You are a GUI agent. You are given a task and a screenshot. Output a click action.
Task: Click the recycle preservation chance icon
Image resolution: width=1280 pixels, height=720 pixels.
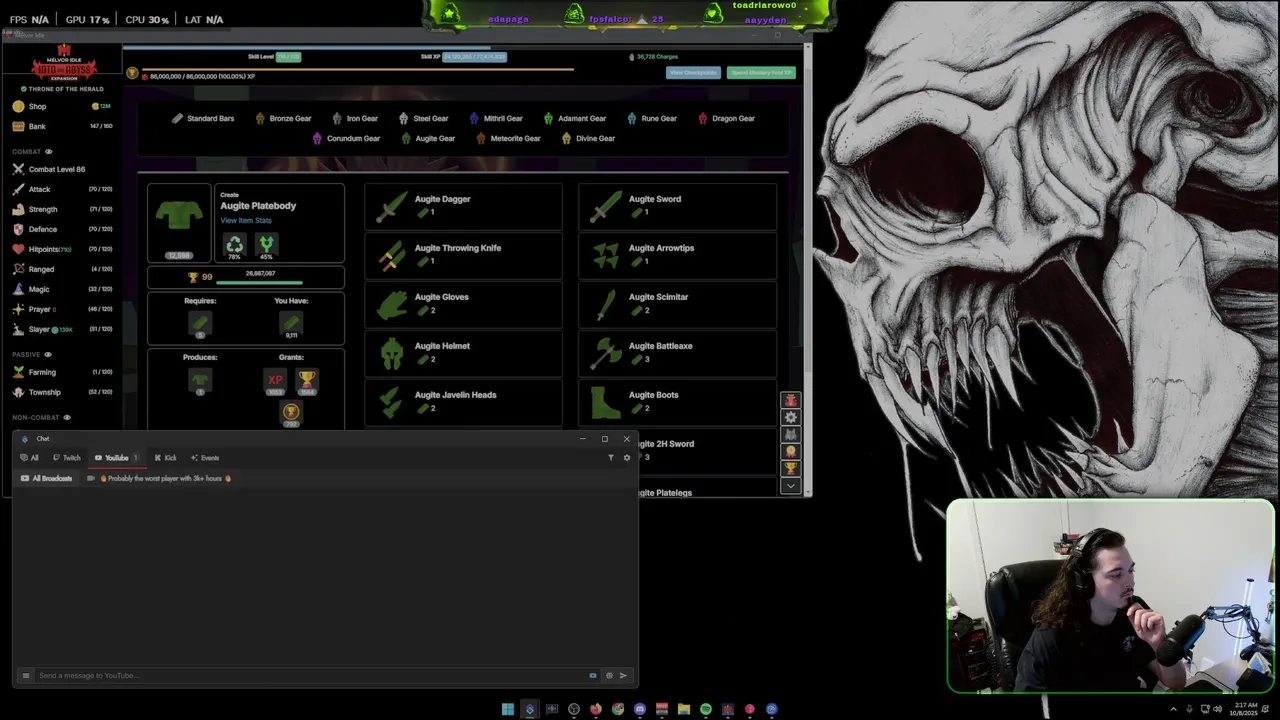(234, 244)
